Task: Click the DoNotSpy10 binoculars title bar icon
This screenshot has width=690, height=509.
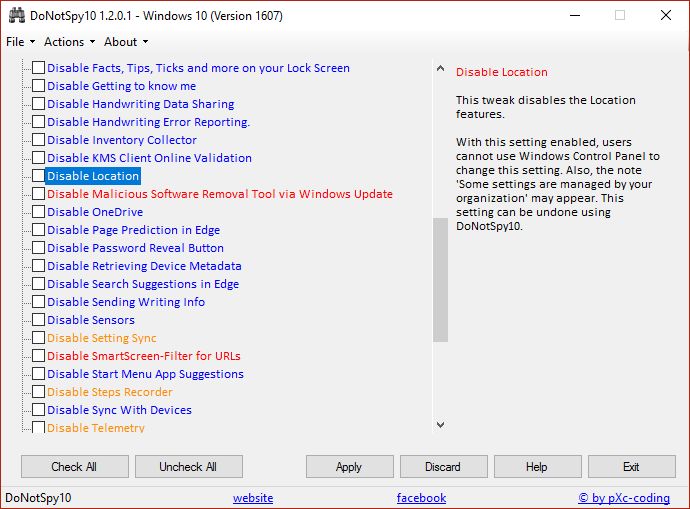Action: 17,15
